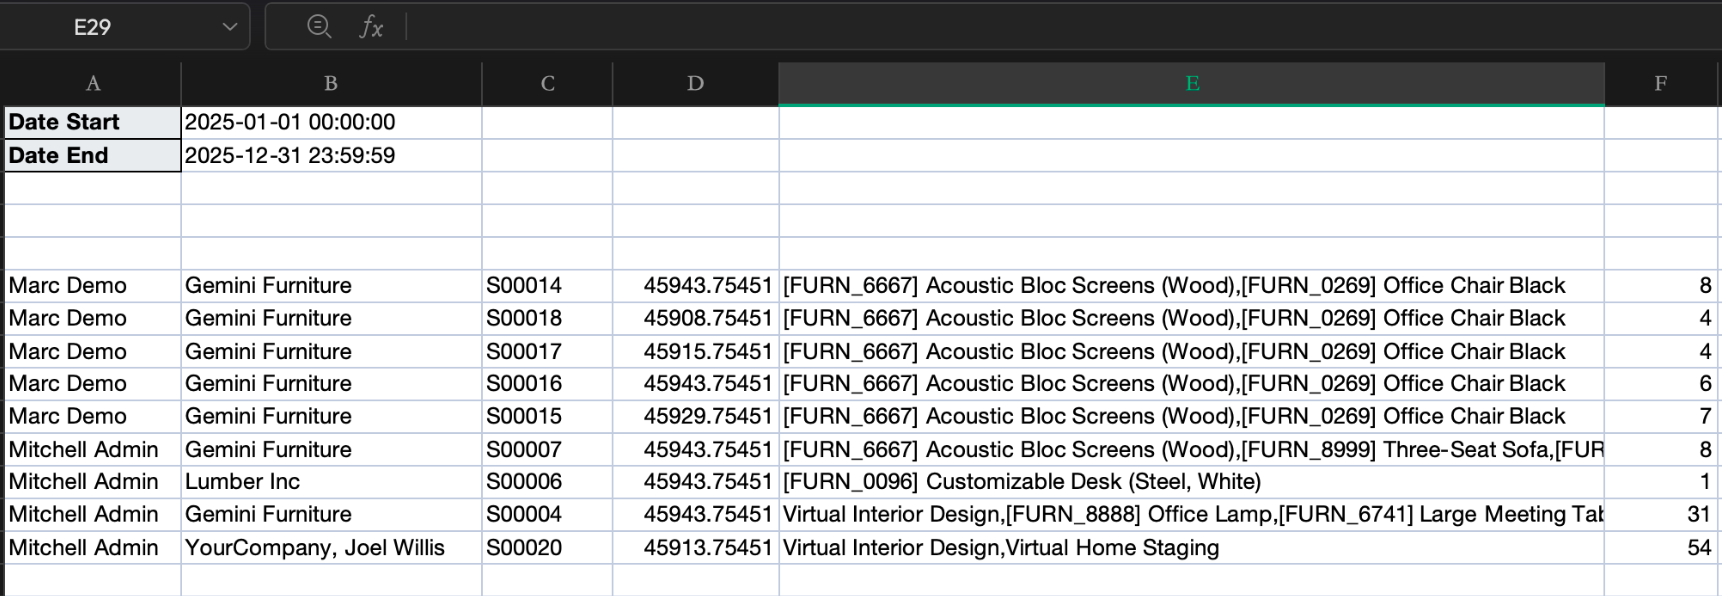Select the 2025-01-01 00:00:00 date cell
The height and width of the screenshot is (596, 1722).
(x=331, y=122)
